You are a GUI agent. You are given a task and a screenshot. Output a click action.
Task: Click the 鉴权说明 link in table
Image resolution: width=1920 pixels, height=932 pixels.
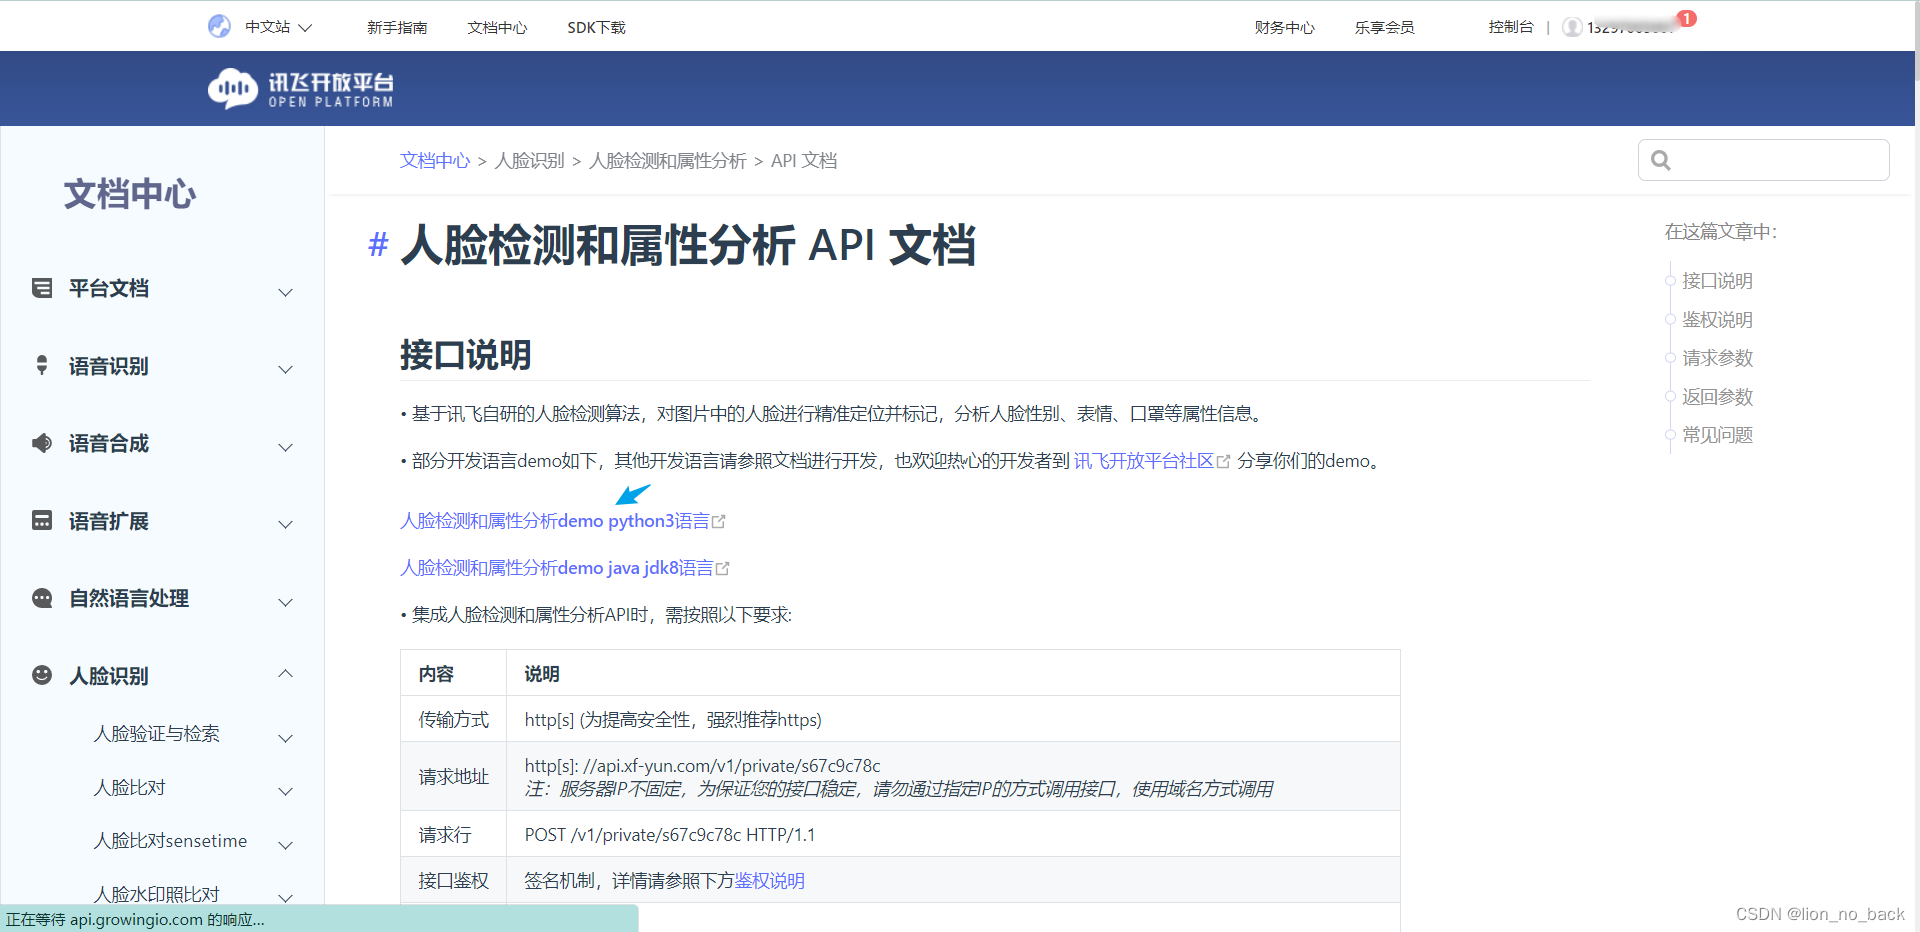[x=770, y=881]
